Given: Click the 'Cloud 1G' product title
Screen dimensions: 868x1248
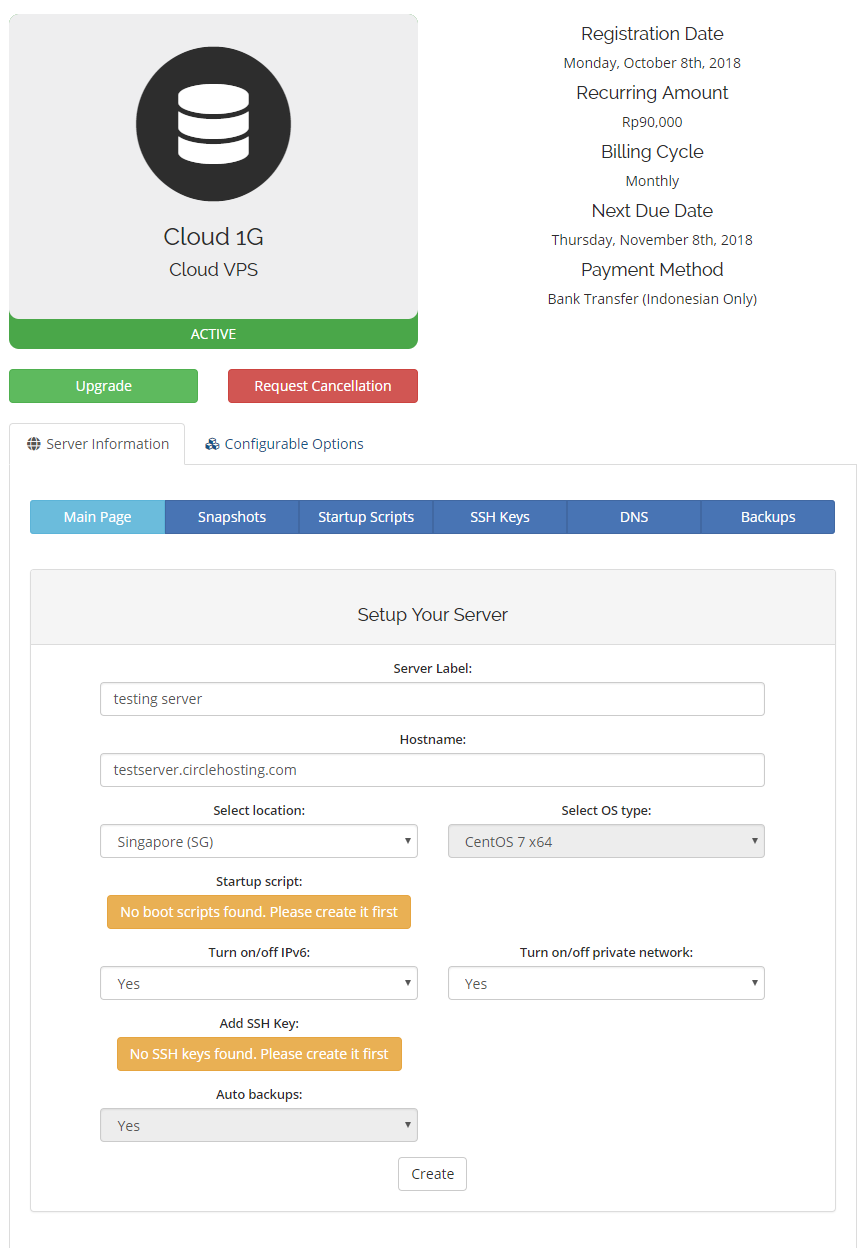Looking at the screenshot, I should 213,237.
